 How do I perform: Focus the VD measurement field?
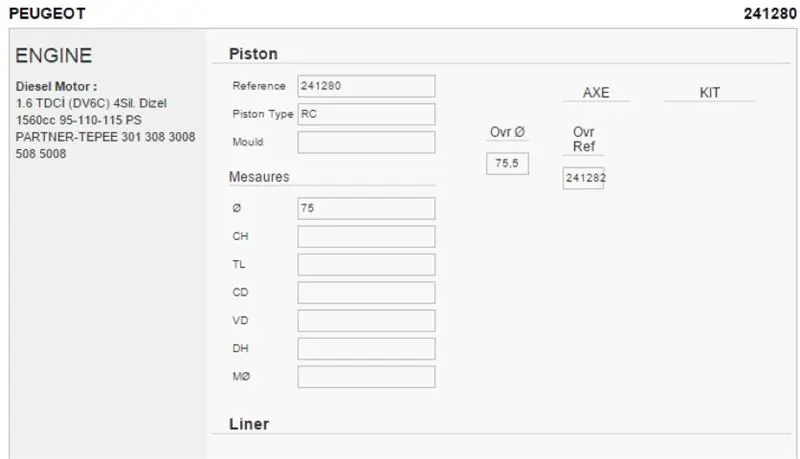click(x=366, y=320)
